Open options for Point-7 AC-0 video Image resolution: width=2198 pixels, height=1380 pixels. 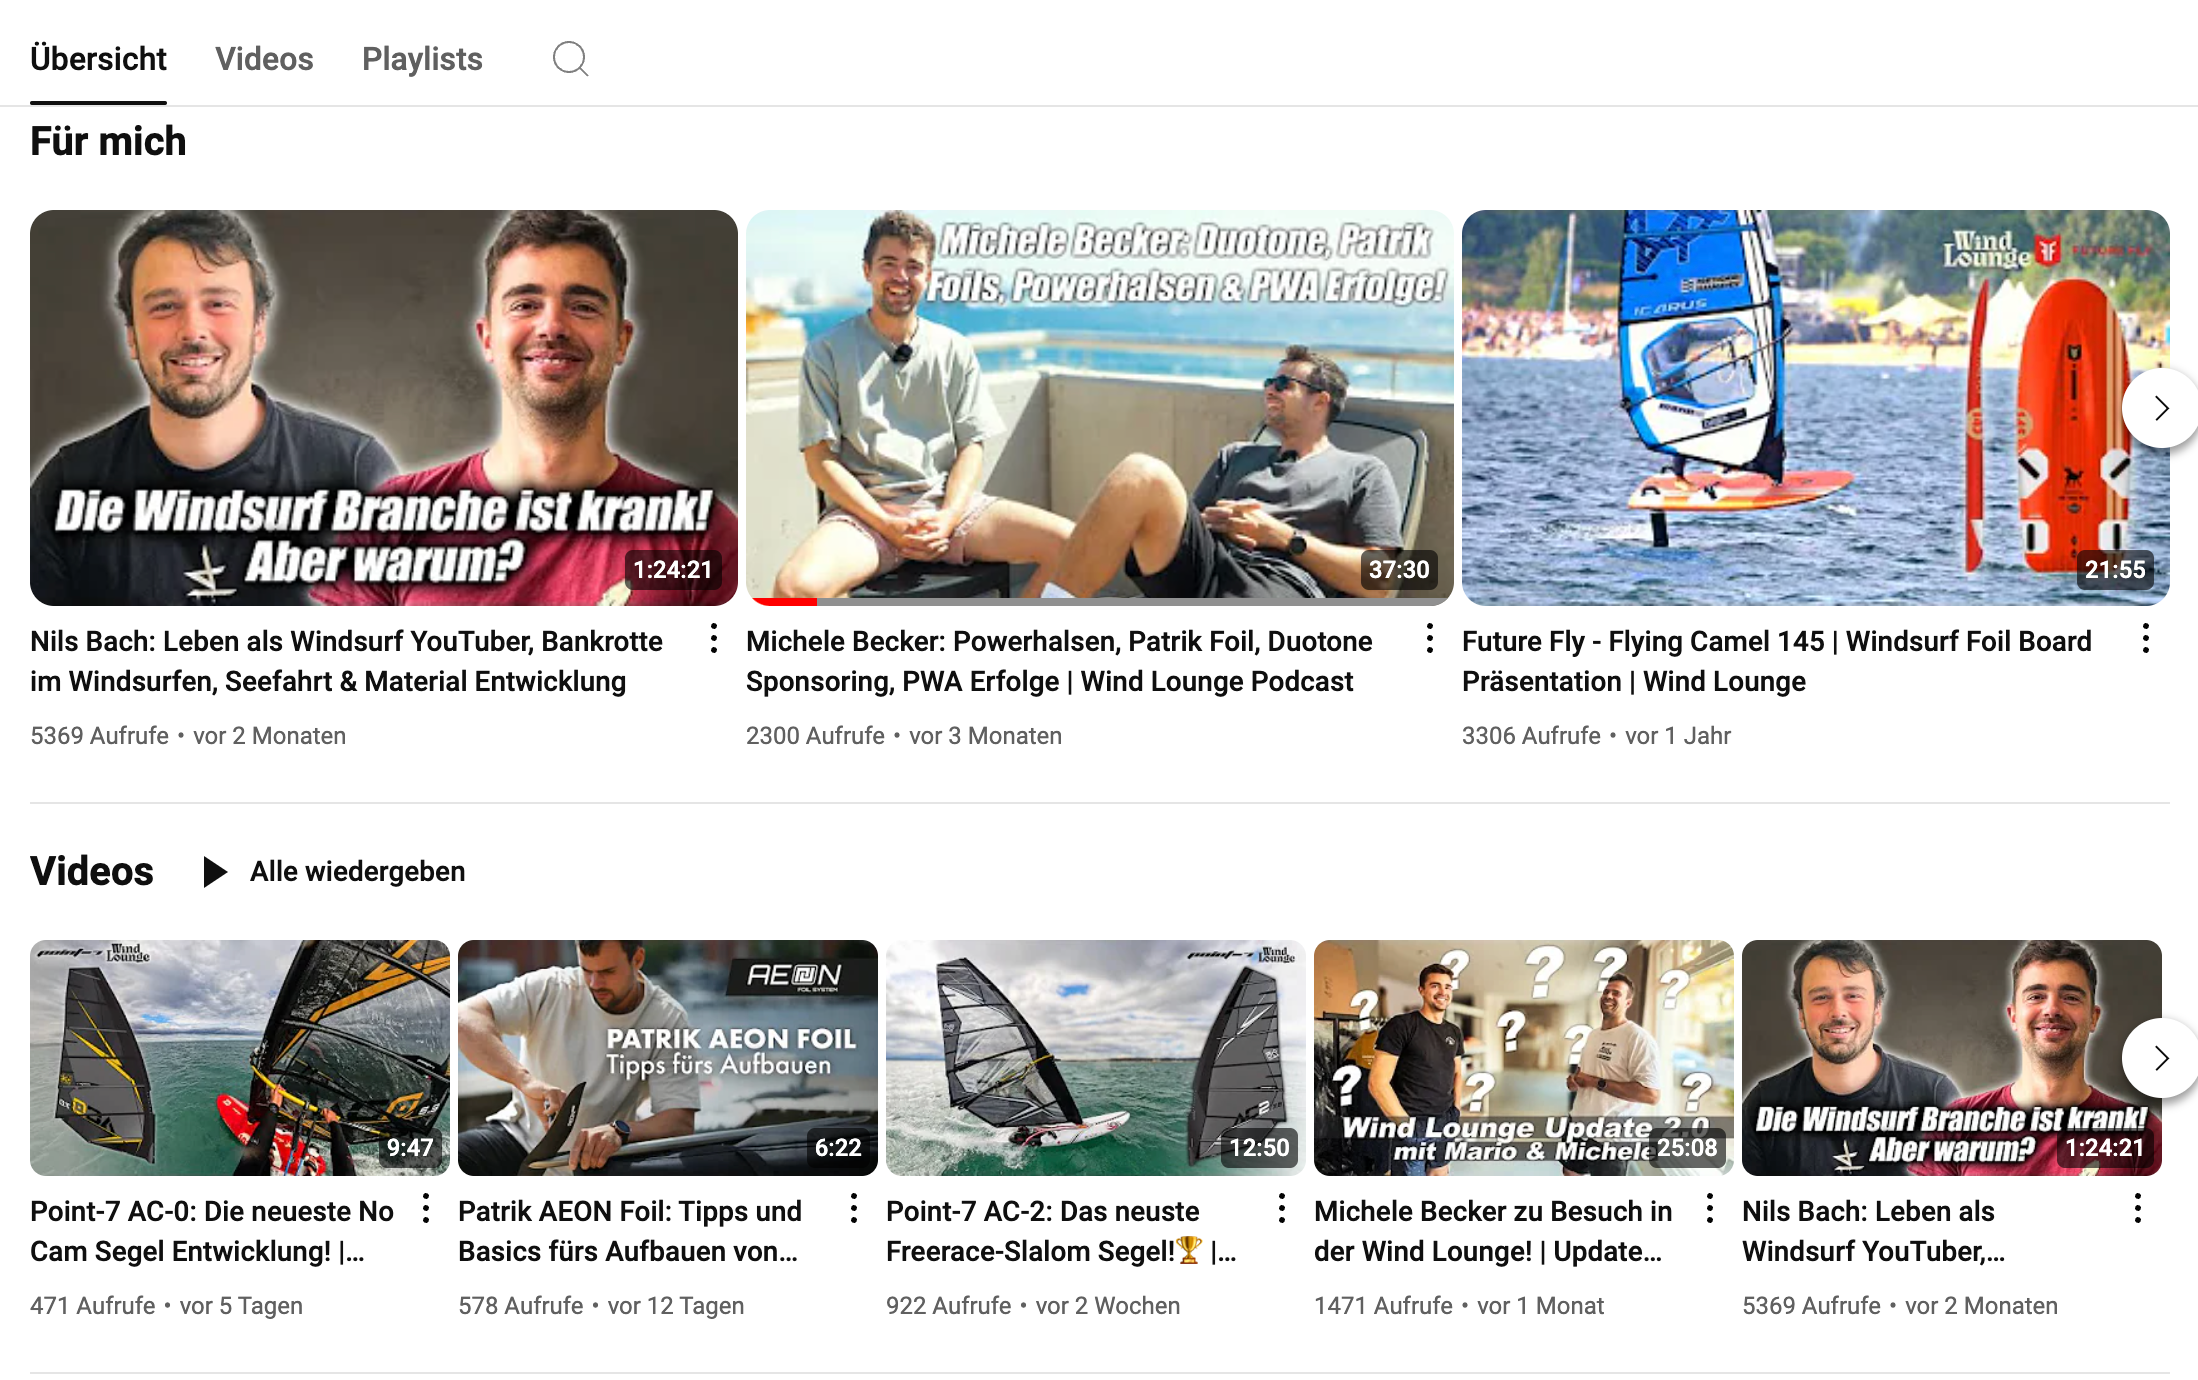[x=426, y=1209]
